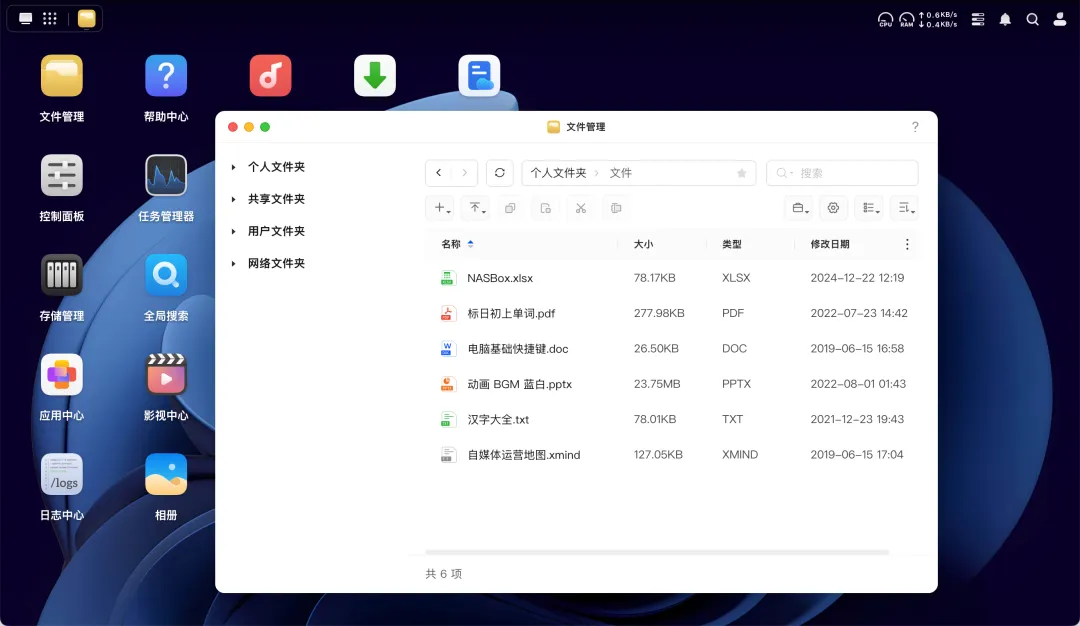Image resolution: width=1080 pixels, height=626 pixels.
Task: Click 个人文件夹 in the breadcrumb path
Action: (558, 173)
